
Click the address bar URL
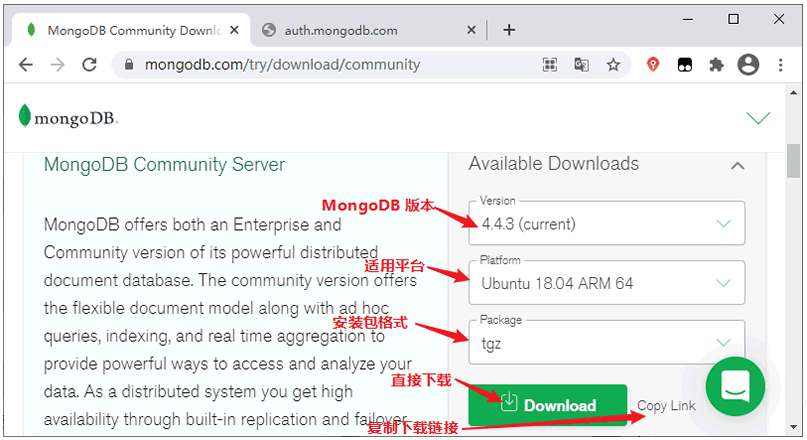pos(282,65)
